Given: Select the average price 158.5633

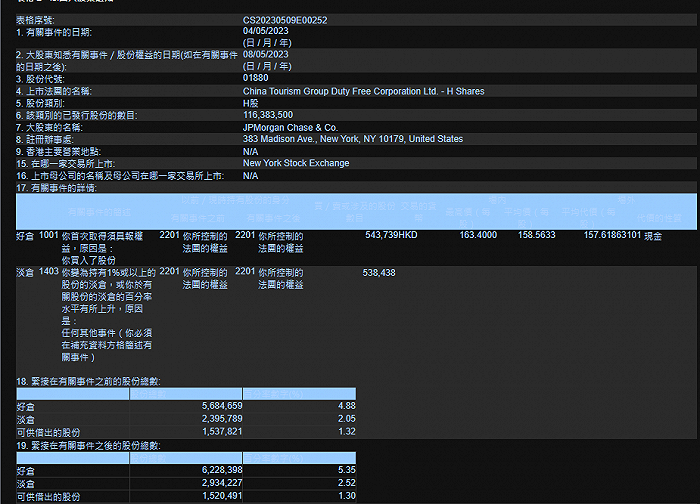Looking at the screenshot, I should (537, 235).
